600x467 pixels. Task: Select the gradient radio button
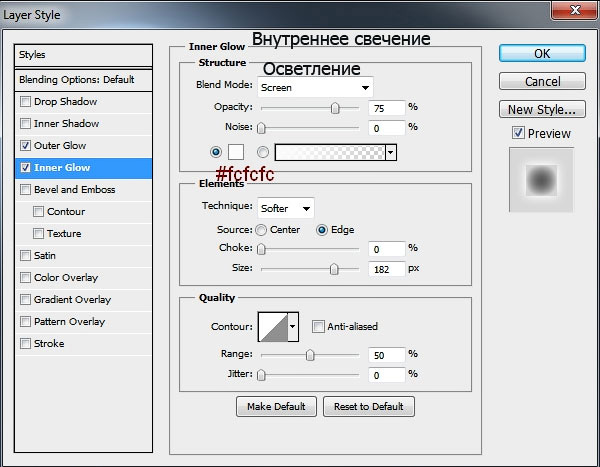pyautogui.click(x=262, y=152)
